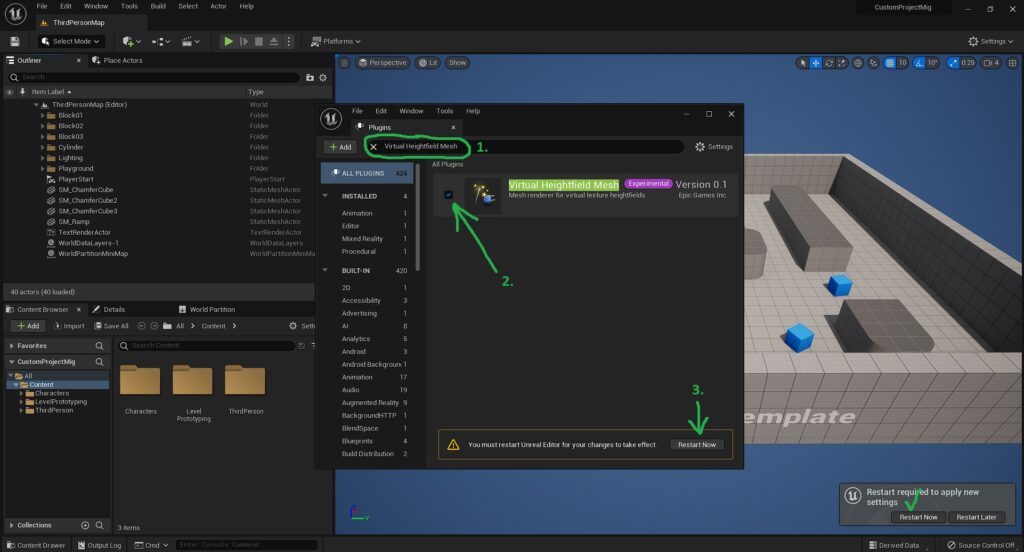Image resolution: width=1024 pixels, height=552 pixels.
Task: Expand the Lighting folder in Outliner
Action: (42, 157)
